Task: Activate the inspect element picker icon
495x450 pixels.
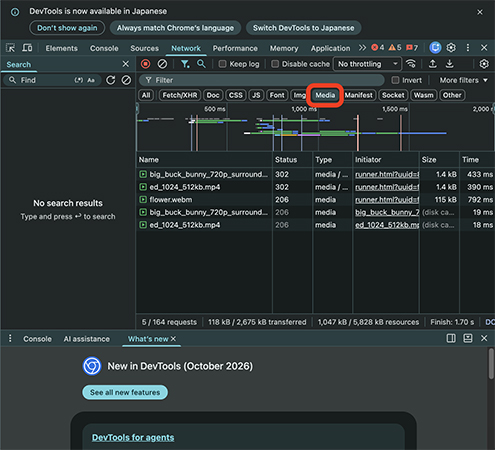Action: click(10, 48)
